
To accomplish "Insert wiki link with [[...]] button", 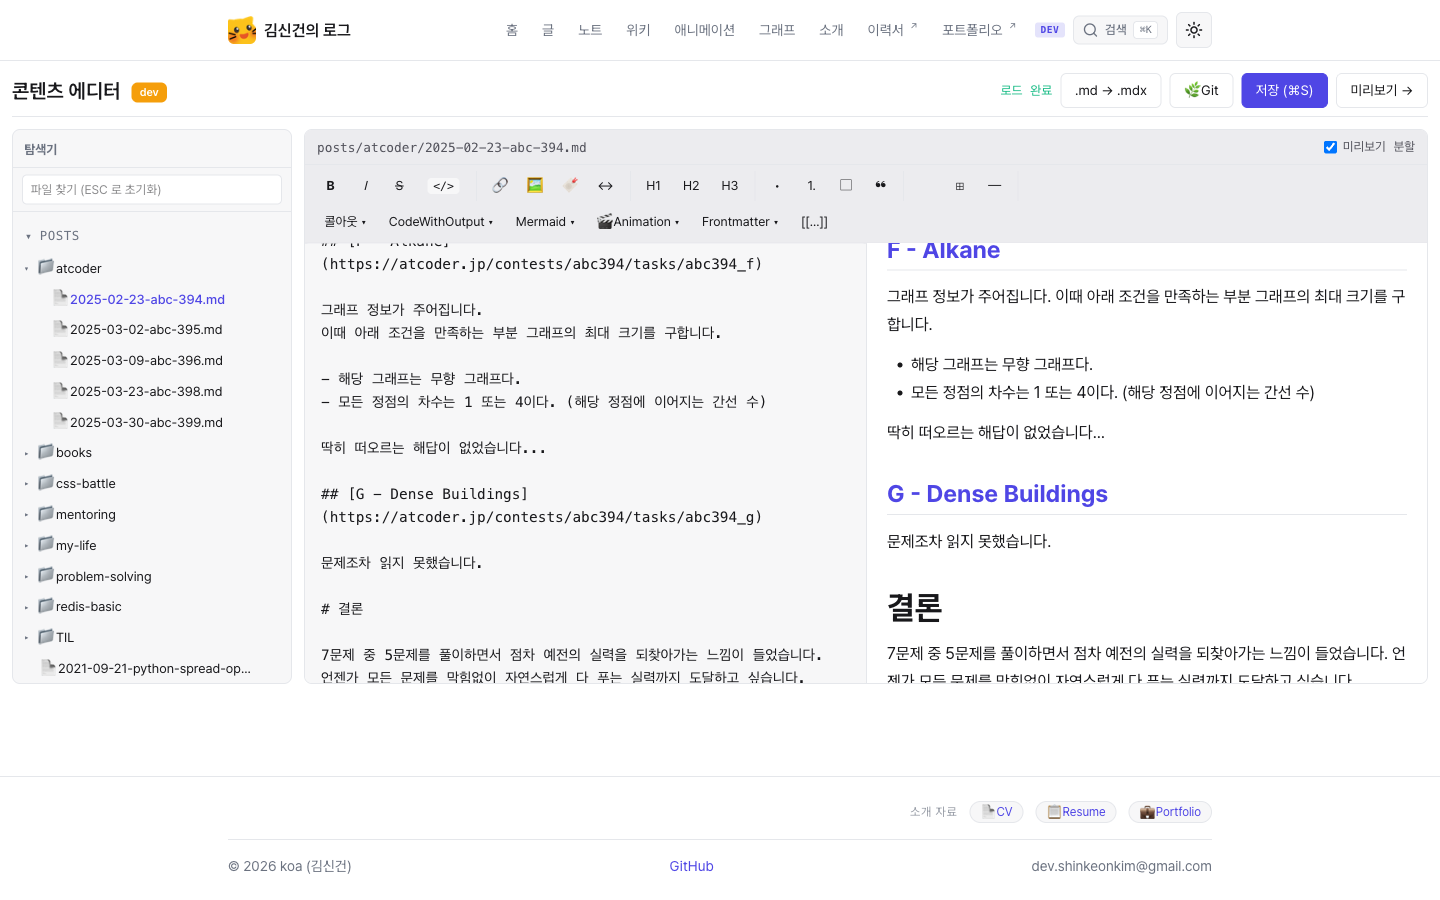I will pyautogui.click(x=814, y=222).
